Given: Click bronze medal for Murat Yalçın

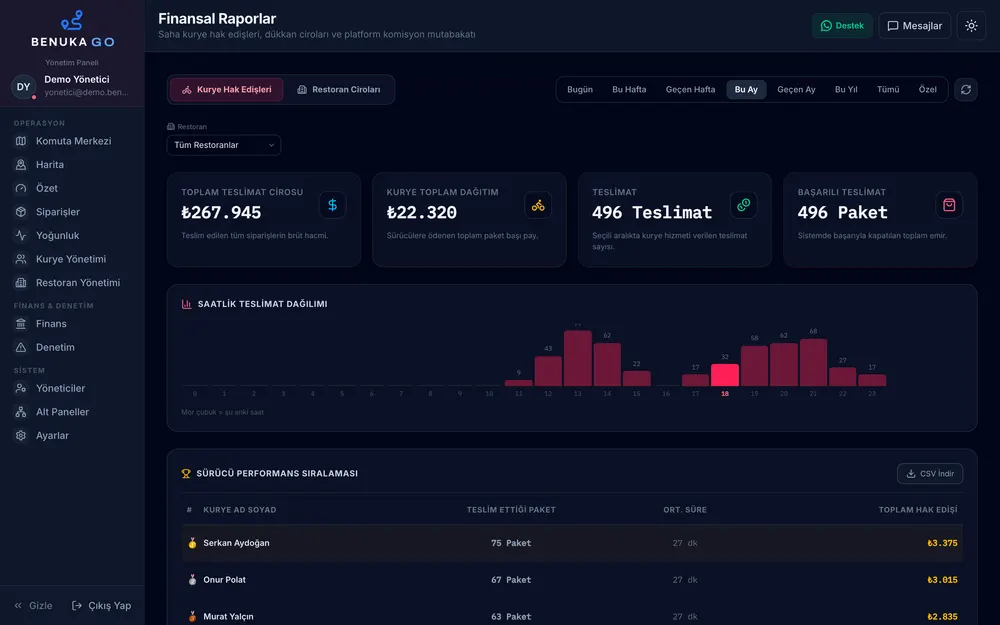Looking at the screenshot, I should click(192, 616).
